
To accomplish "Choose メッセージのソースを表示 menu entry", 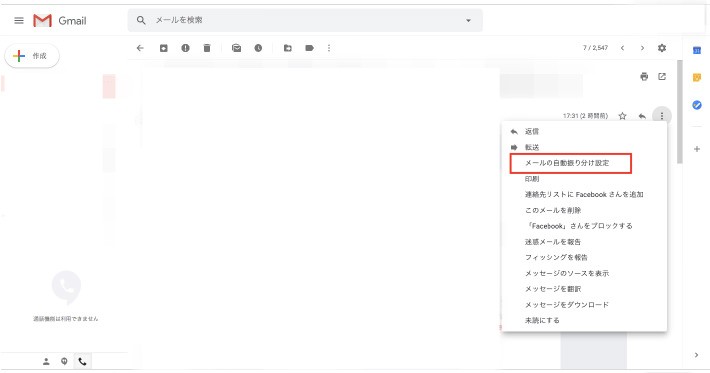I will 584,273.
